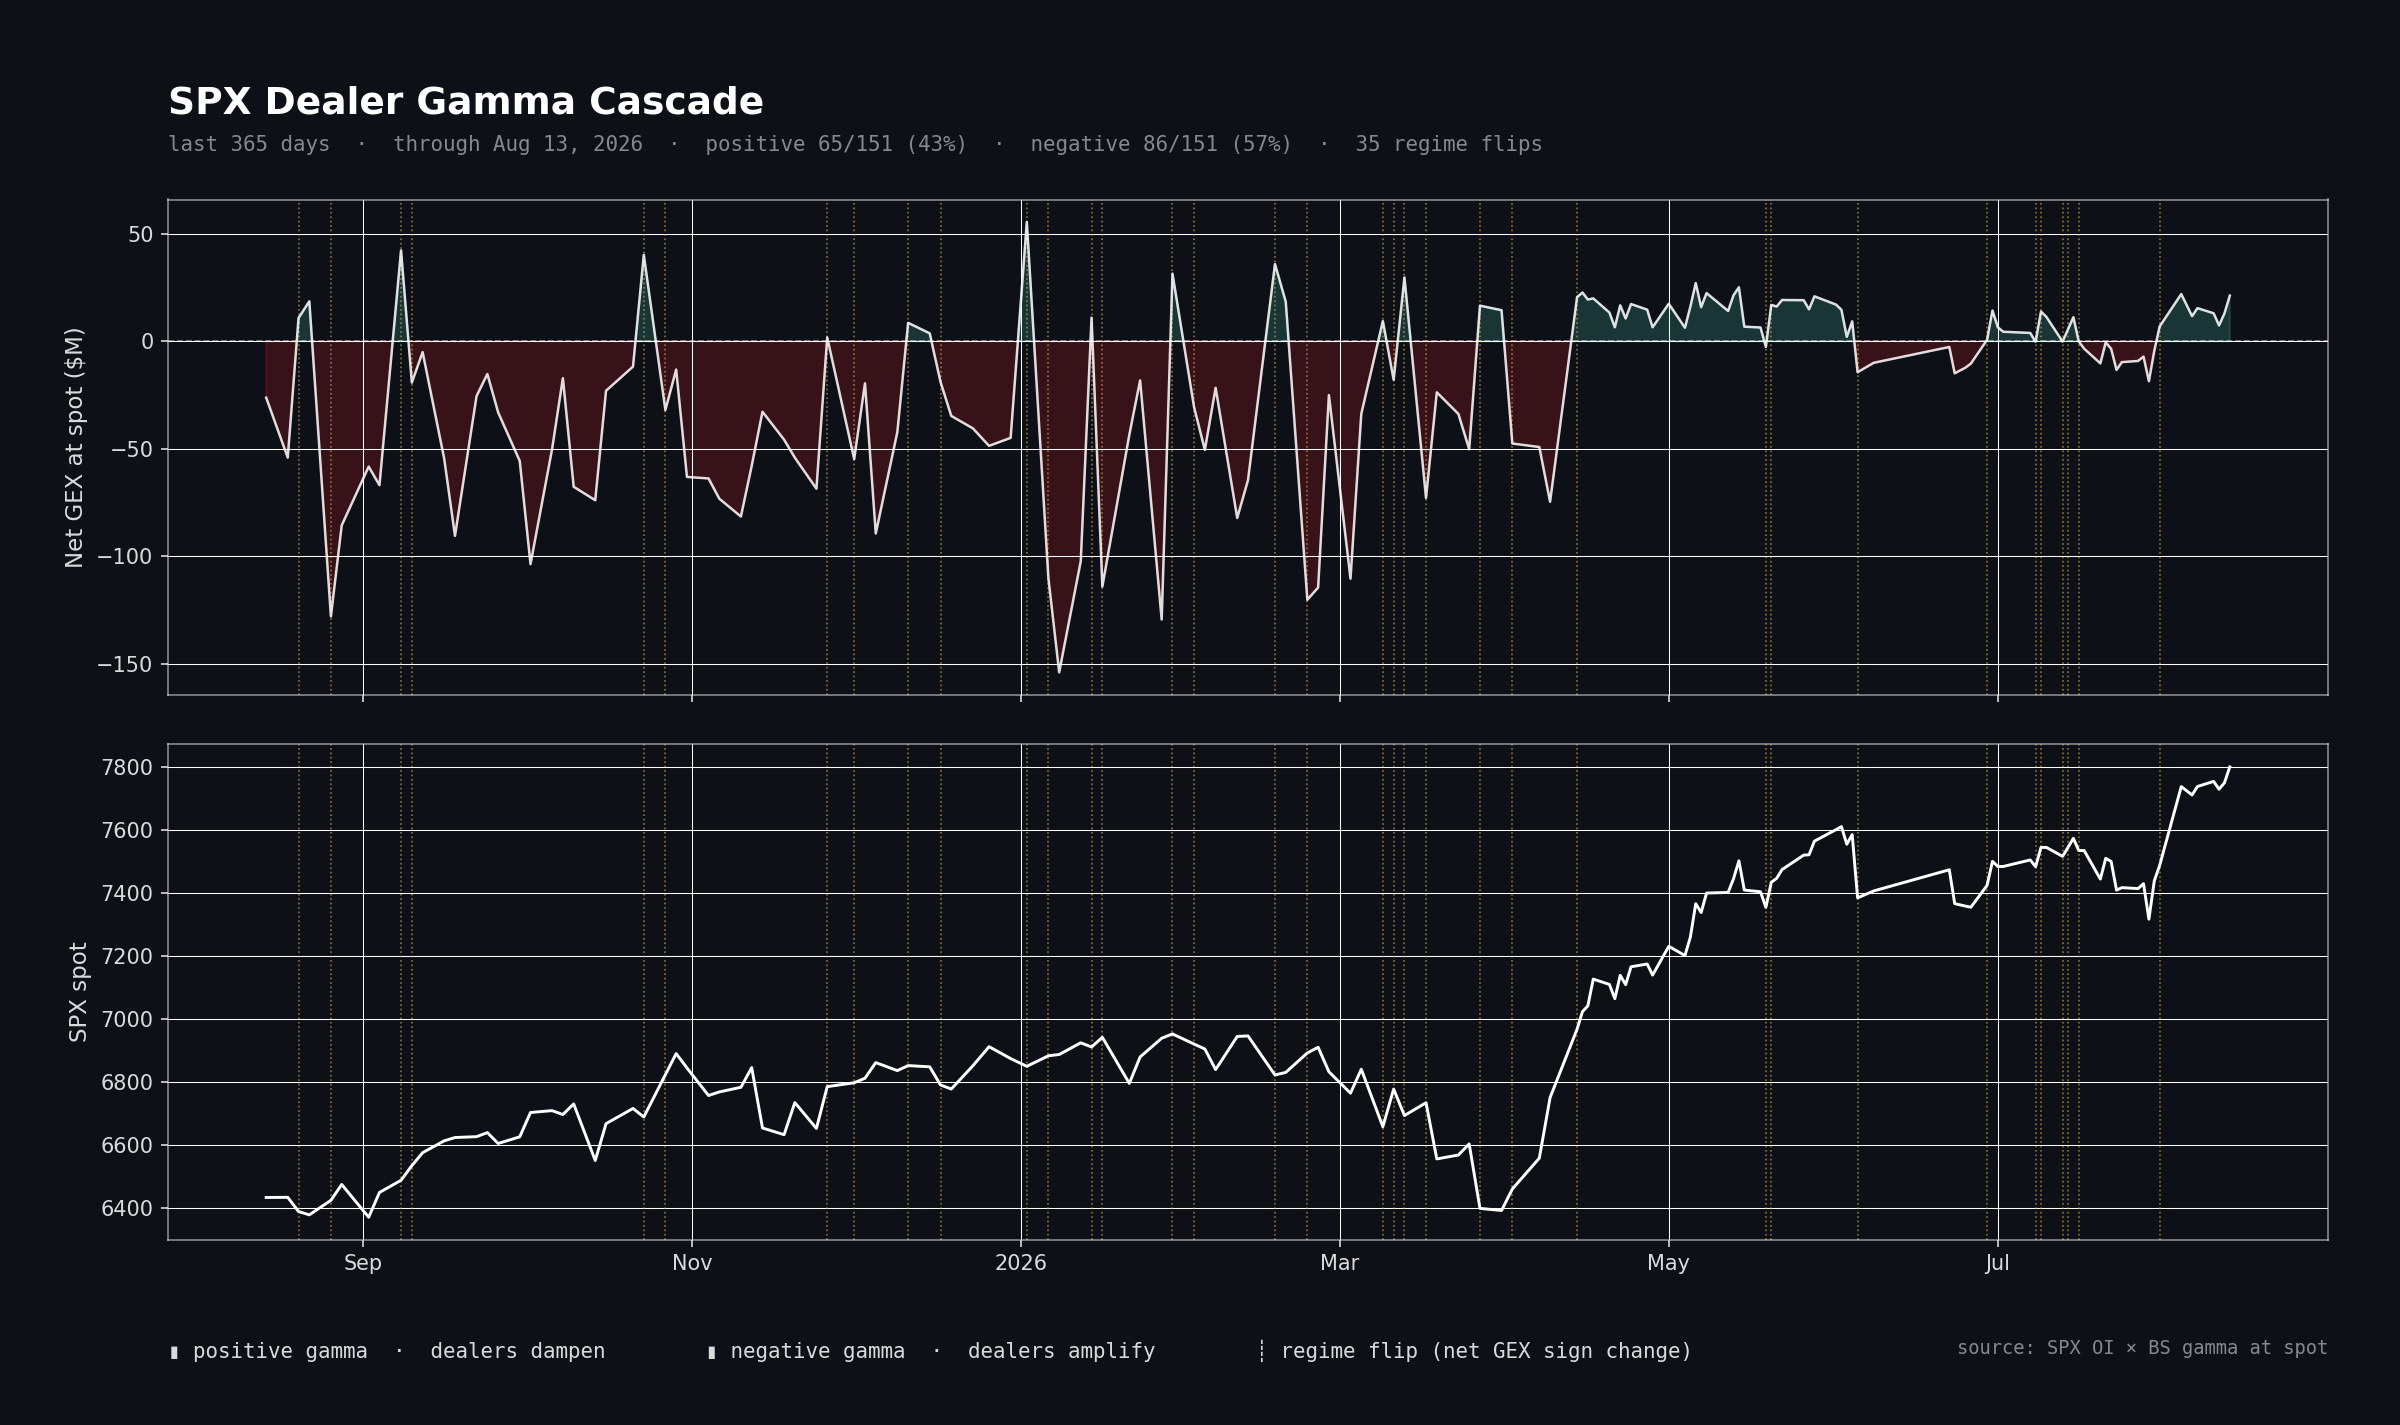Click 'negative 86/151 (57%)' statistic
Screen dimensions: 2400x1425
coord(1161,144)
